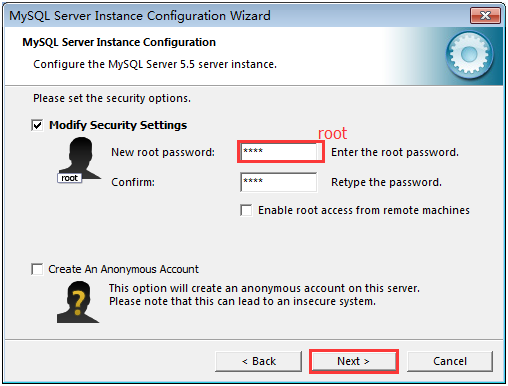This screenshot has width=508, height=386.
Task: Go to previous step with Back
Action: pyautogui.click(x=259, y=361)
